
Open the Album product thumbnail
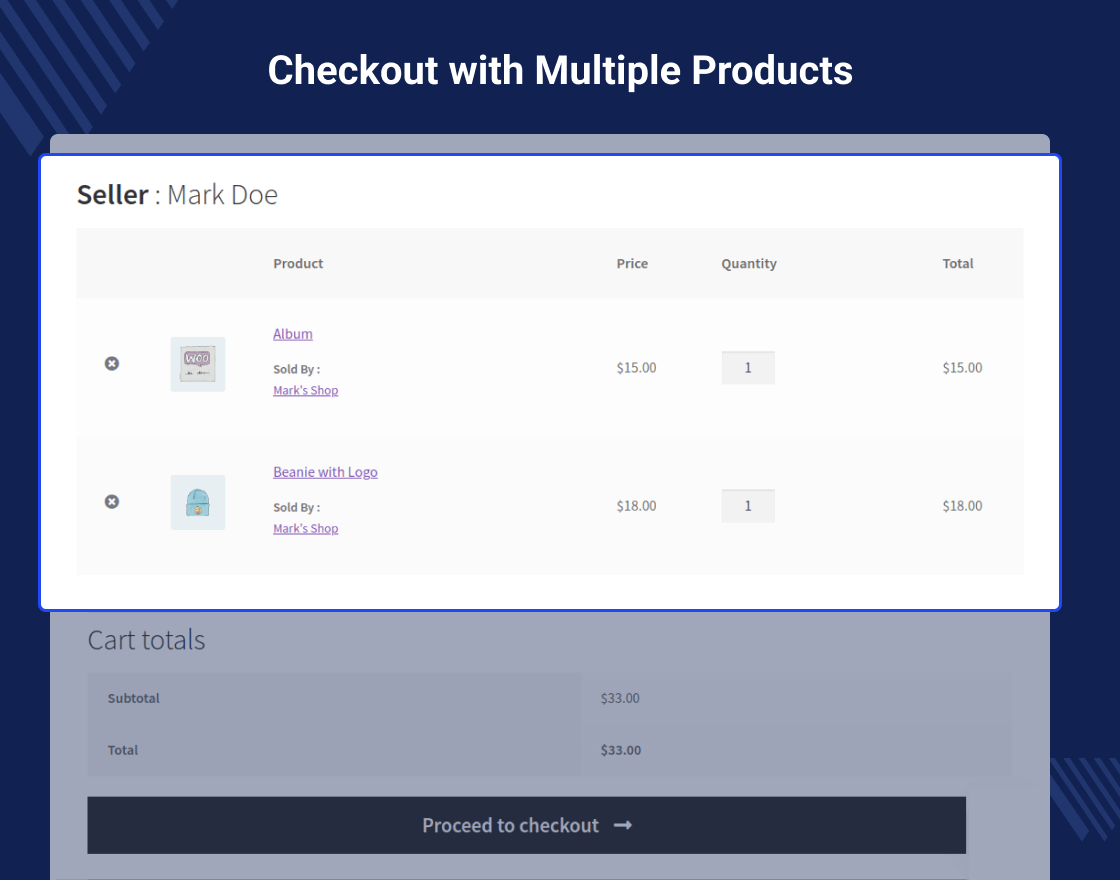tap(198, 364)
